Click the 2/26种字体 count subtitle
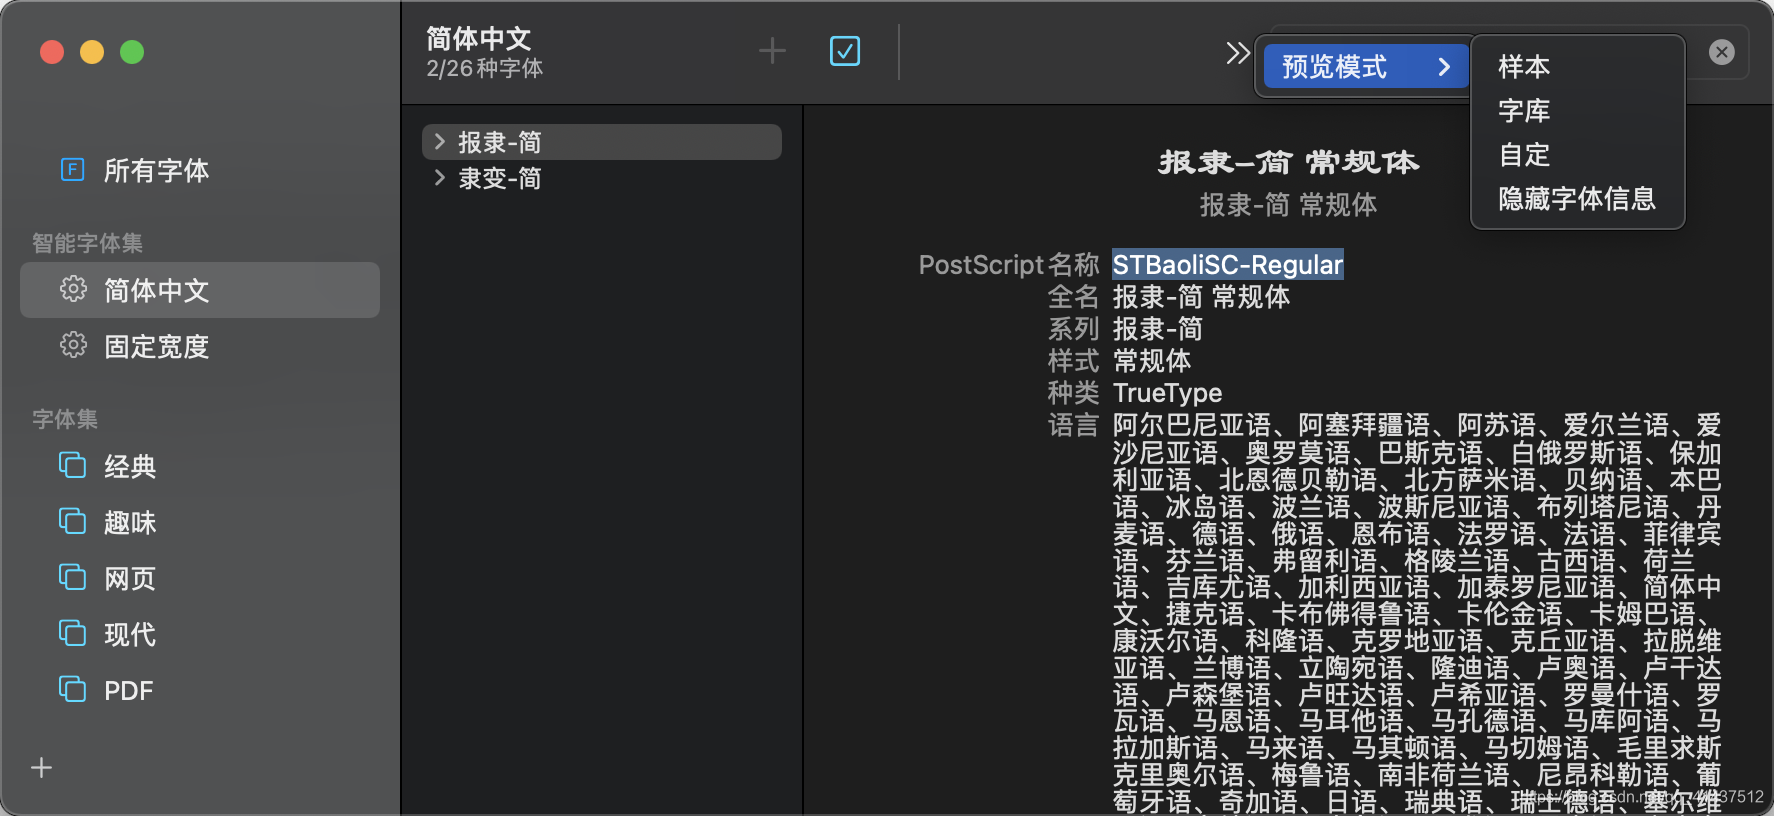The image size is (1774, 816). [x=485, y=69]
